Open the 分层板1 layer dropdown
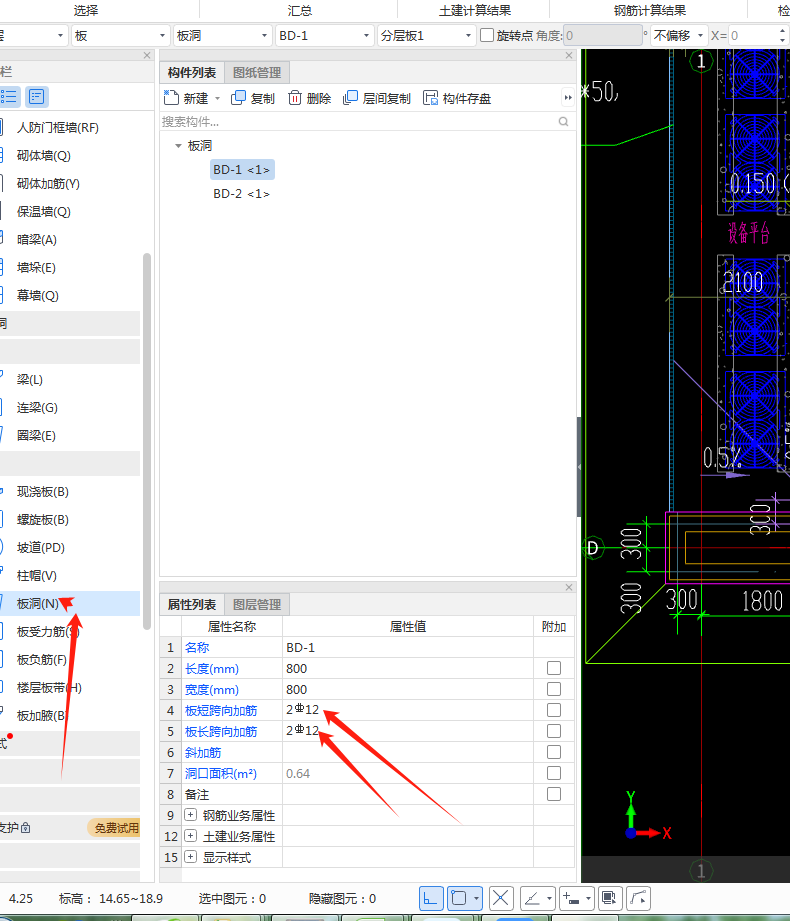 pos(426,35)
